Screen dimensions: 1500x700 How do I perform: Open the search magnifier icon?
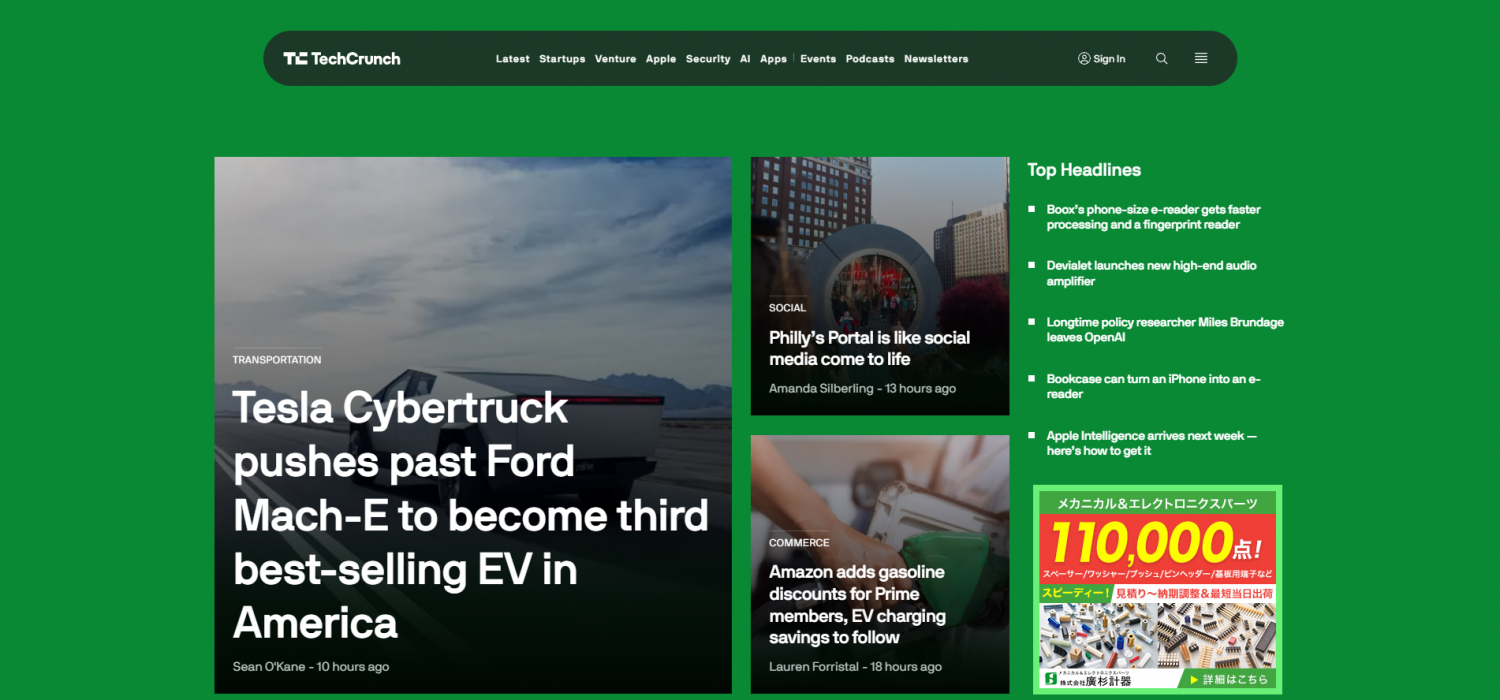click(x=1161, y=59)
